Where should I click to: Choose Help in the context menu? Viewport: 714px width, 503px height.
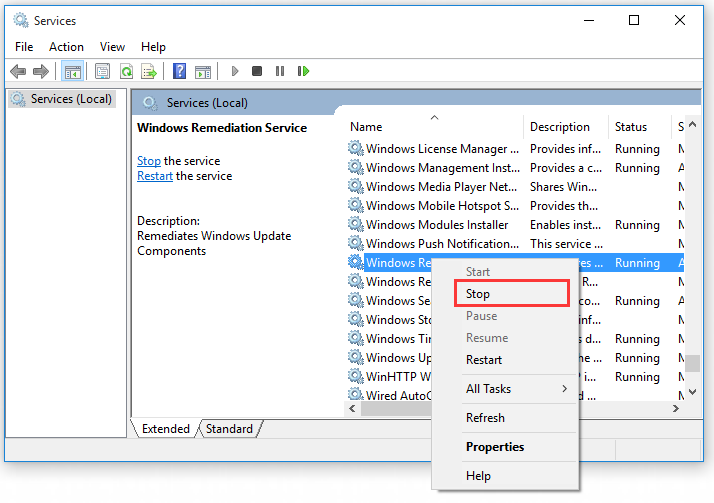505,476
